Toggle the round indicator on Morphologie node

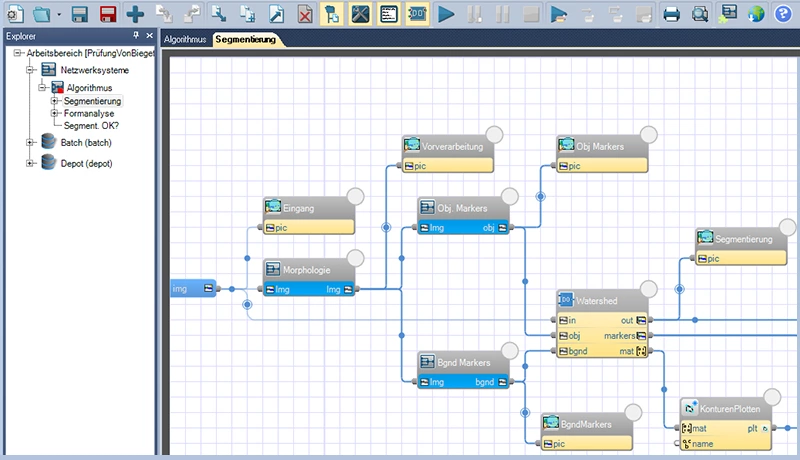click(x=355, y=259)
